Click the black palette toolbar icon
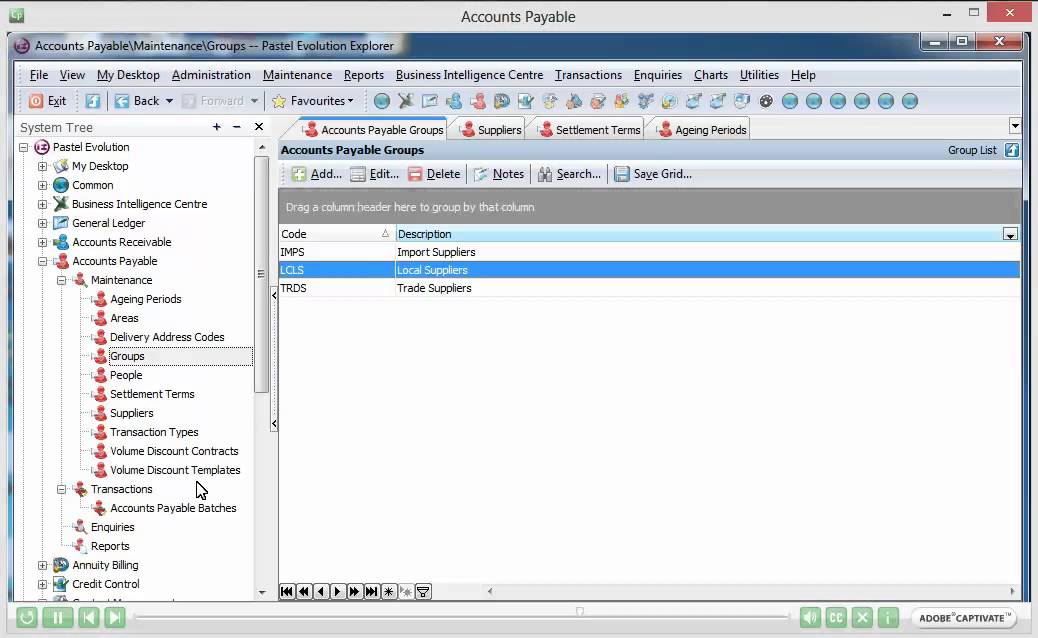Image resolution: width=1038 pixels, height=638 pixels. pos(766,101)
